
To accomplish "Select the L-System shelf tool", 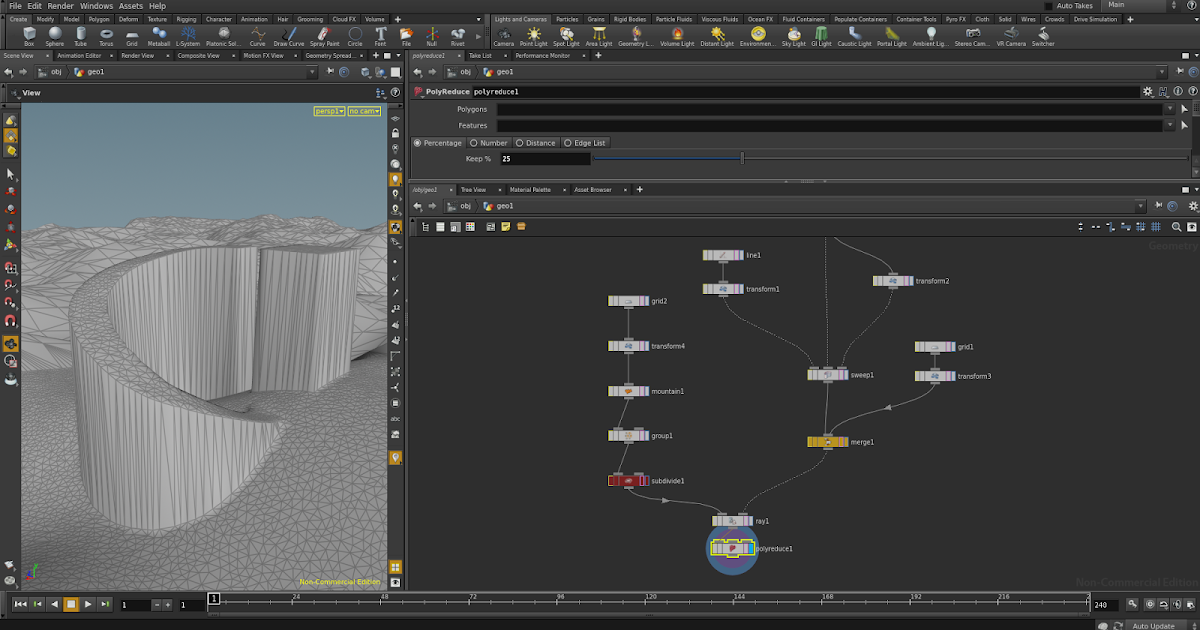I will [x=187, y=37].
